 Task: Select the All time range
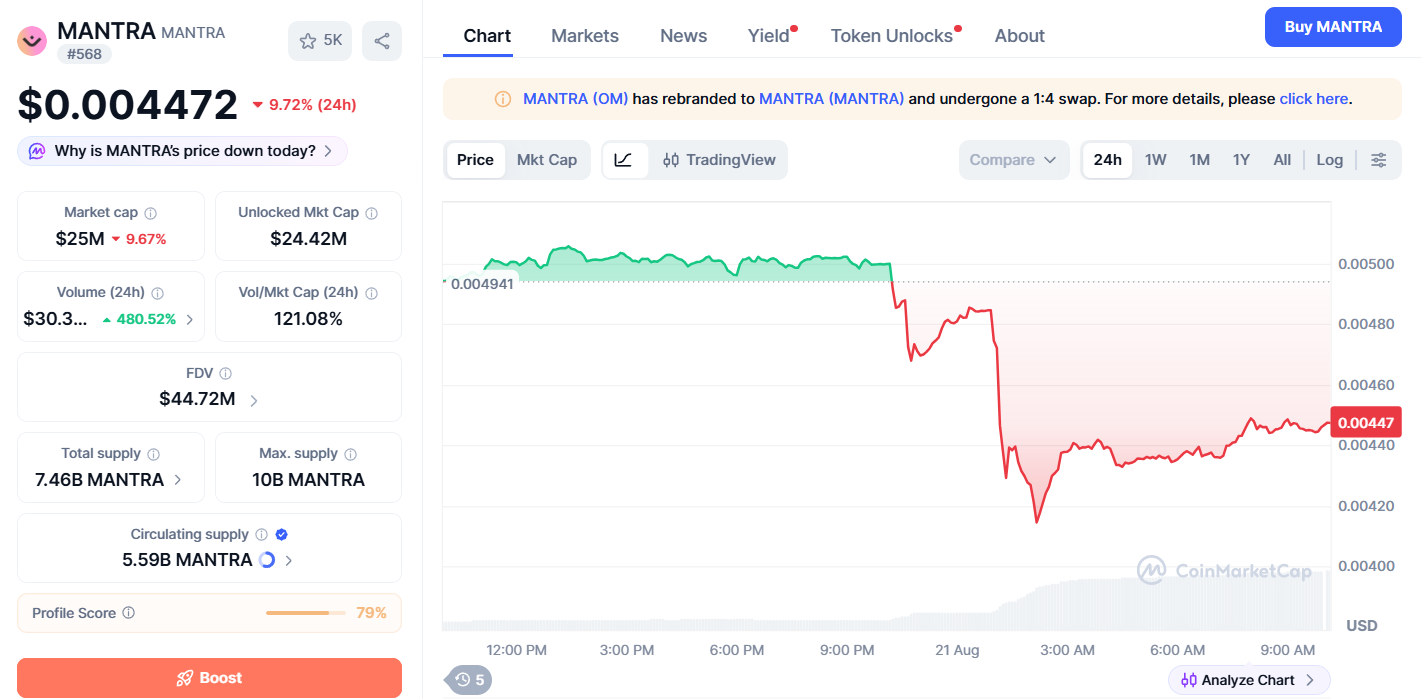click(x=1282, y=160)
